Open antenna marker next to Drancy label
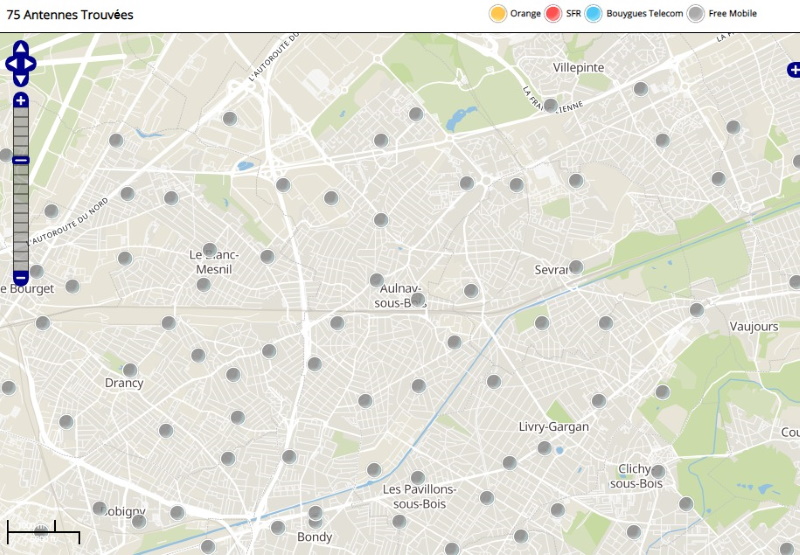This screenshot has width=800, height=555. point(129,370)
